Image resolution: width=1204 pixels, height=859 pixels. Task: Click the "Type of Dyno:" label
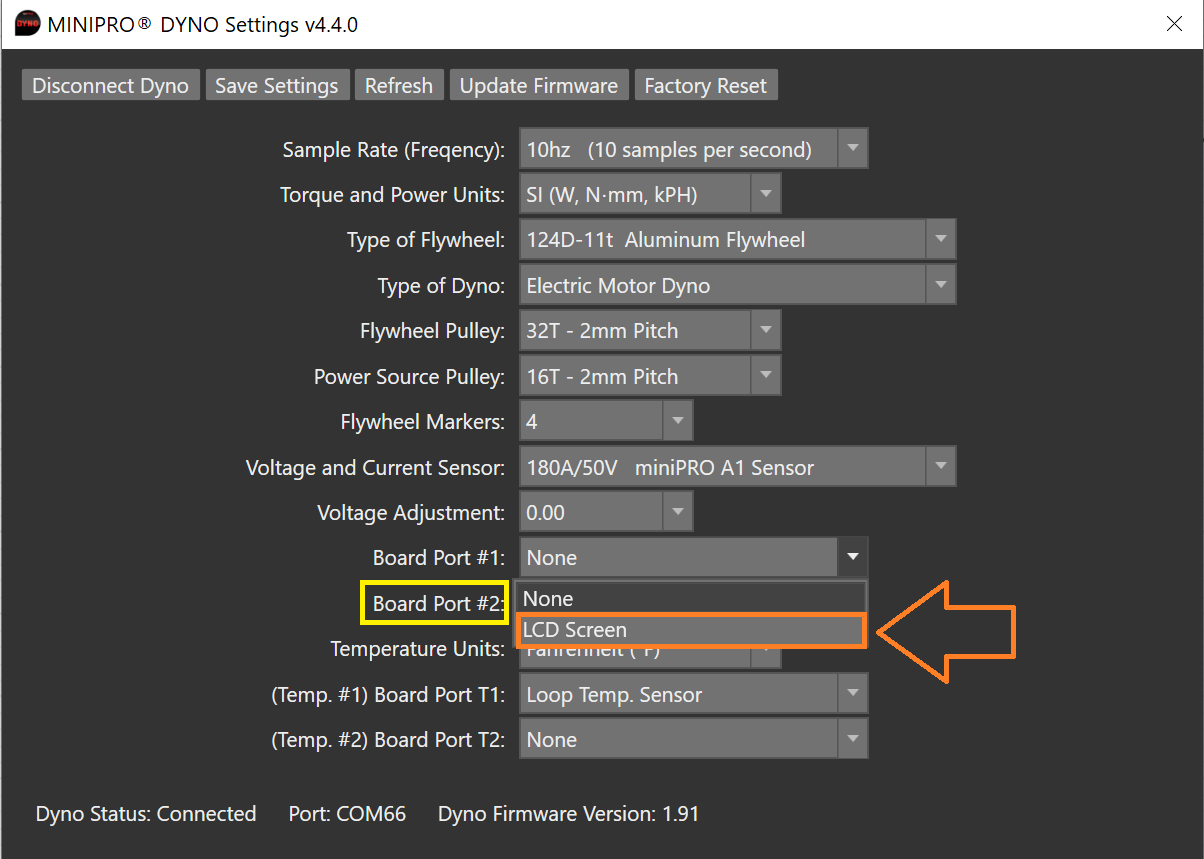point(441,286)
